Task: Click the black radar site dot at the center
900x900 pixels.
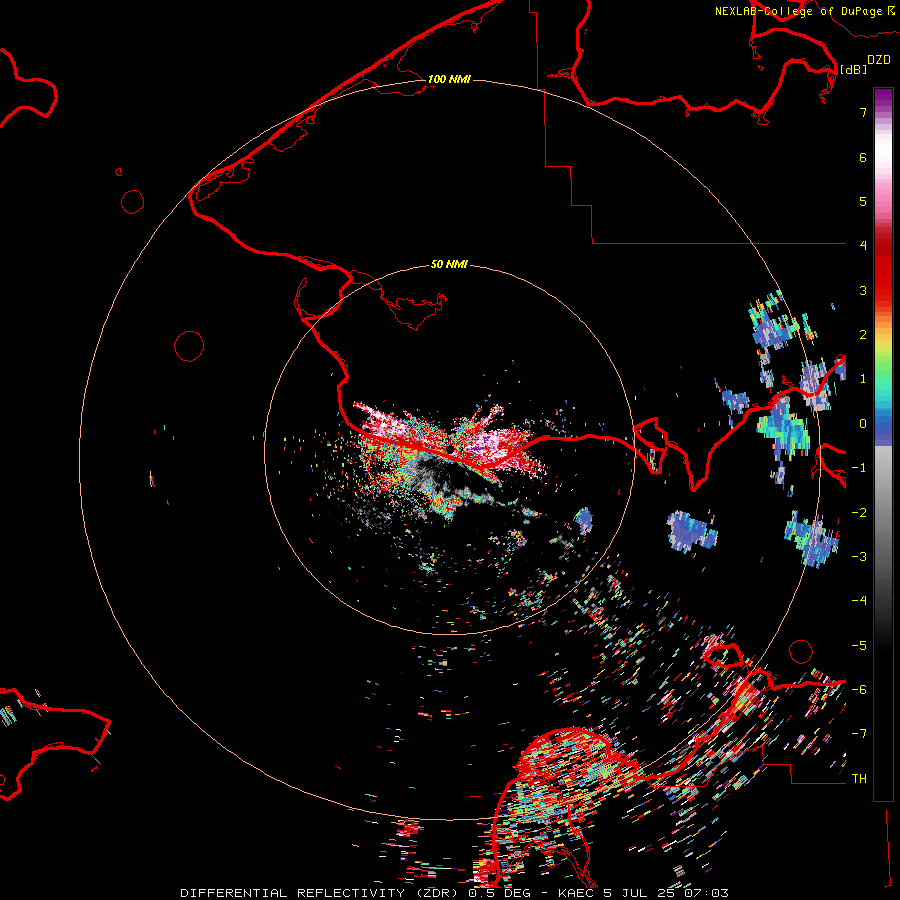Action: (451, 448)
